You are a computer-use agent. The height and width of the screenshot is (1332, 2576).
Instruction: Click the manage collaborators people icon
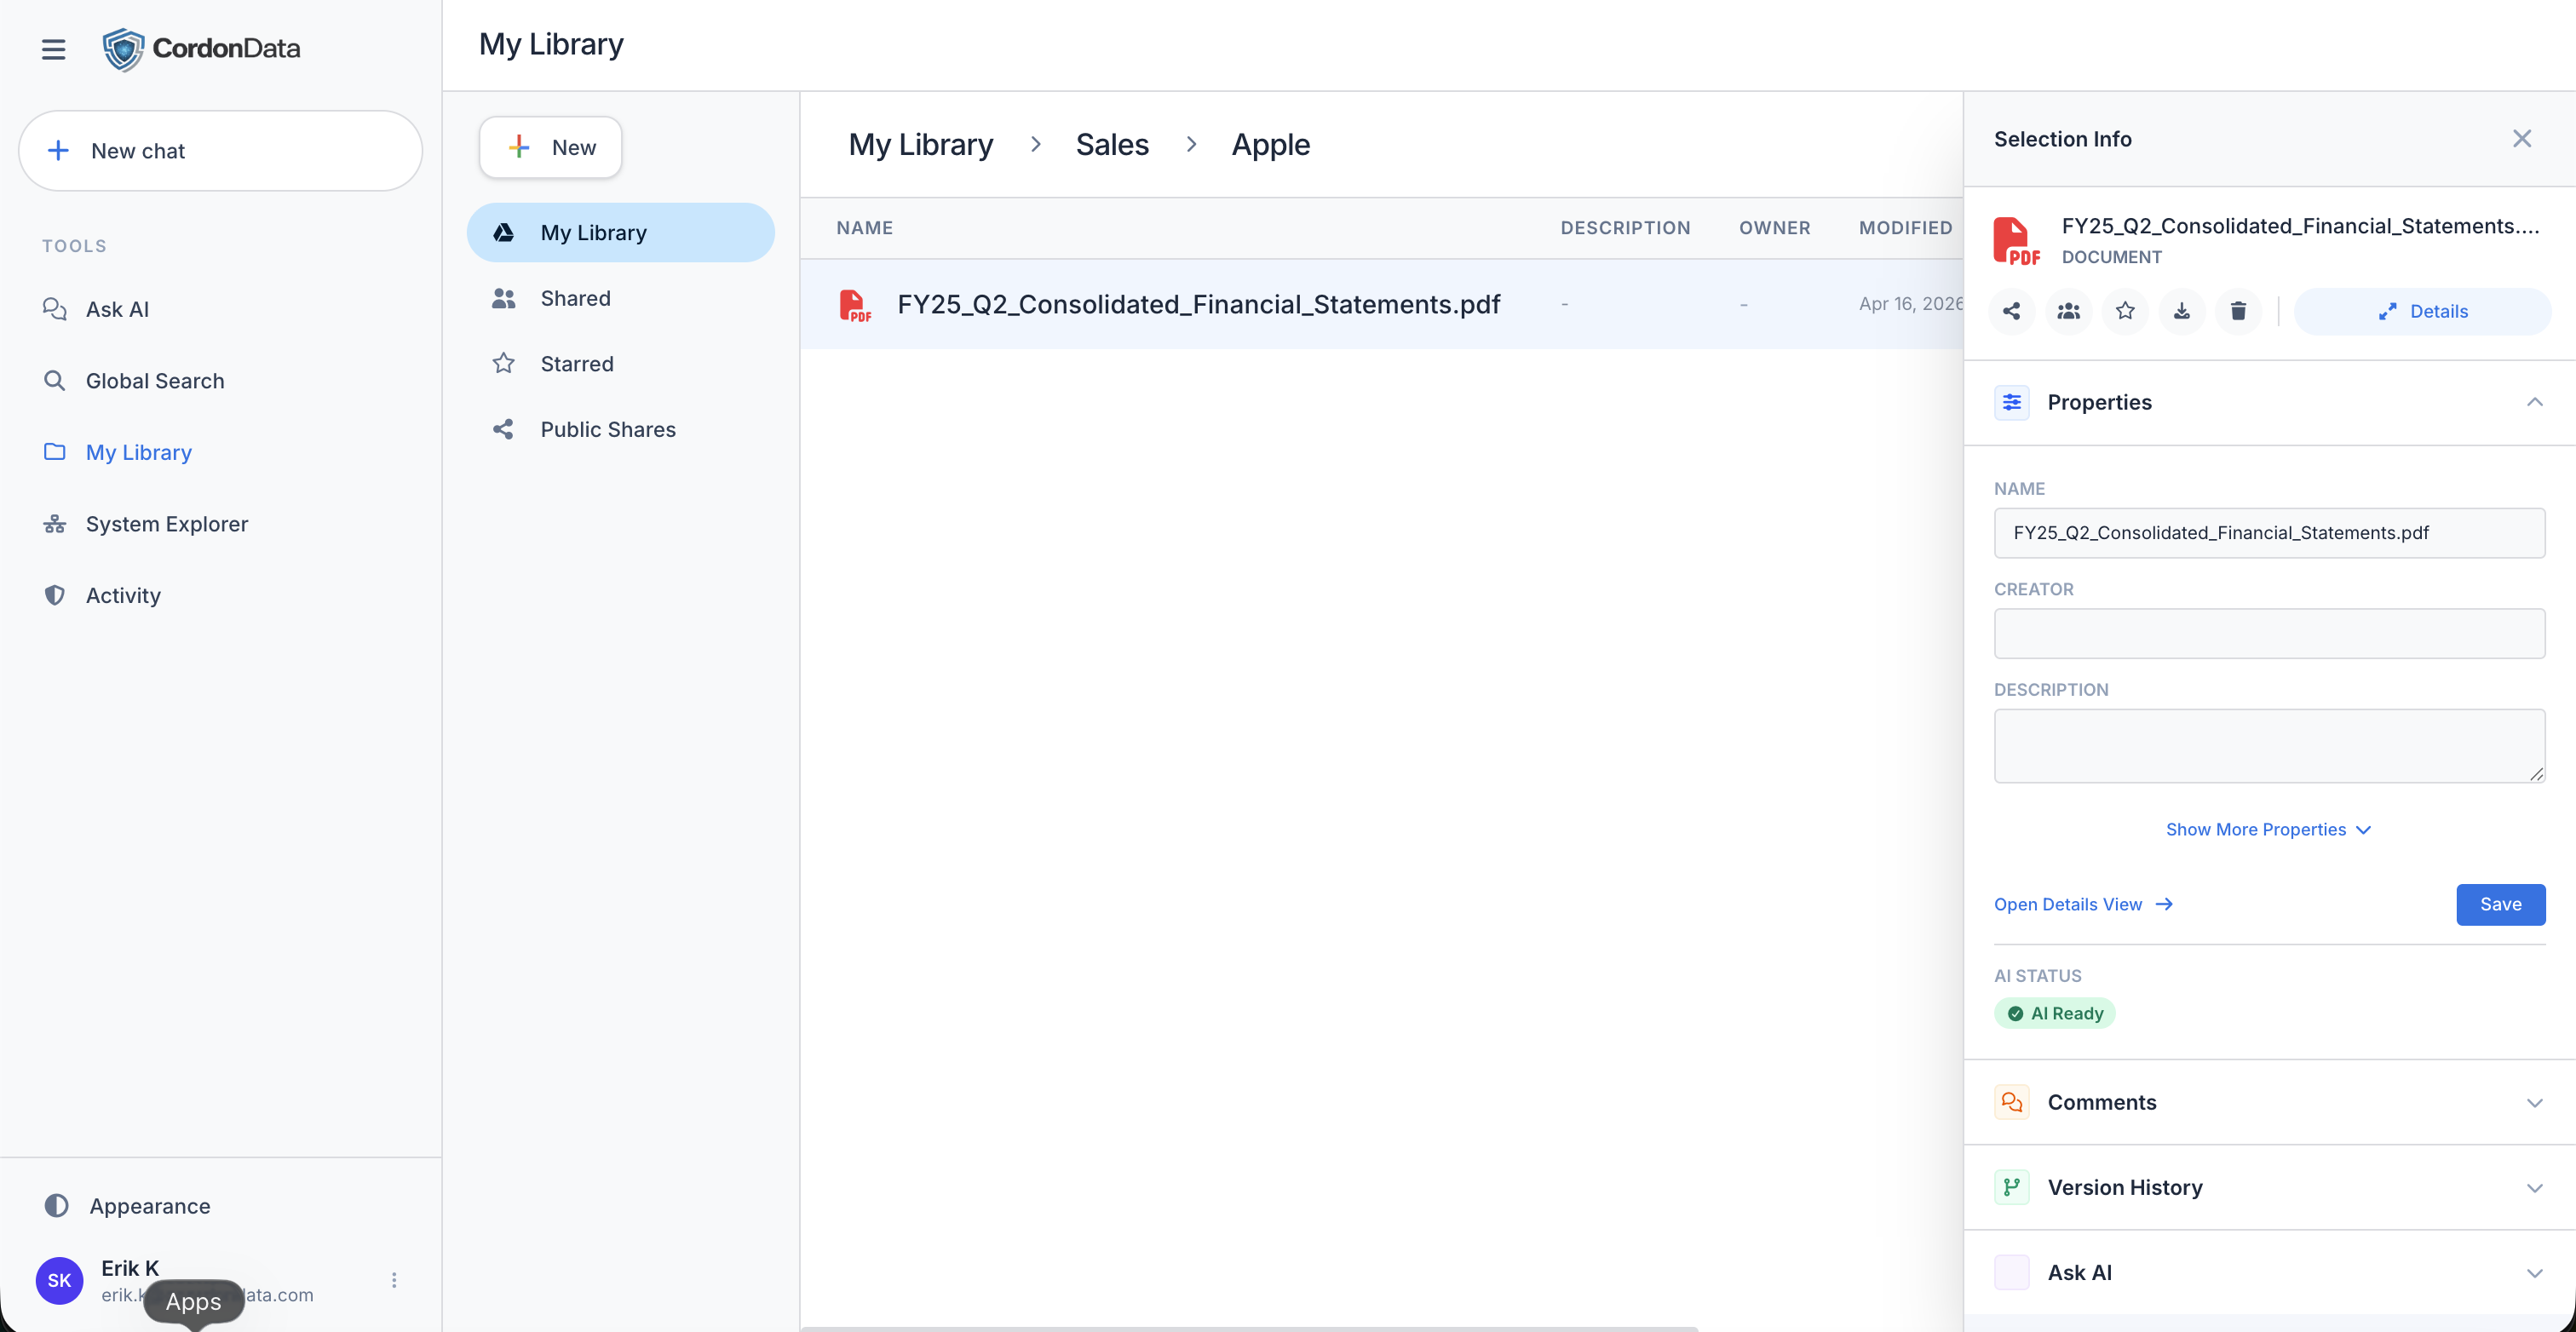click(x=2068, y=311)
